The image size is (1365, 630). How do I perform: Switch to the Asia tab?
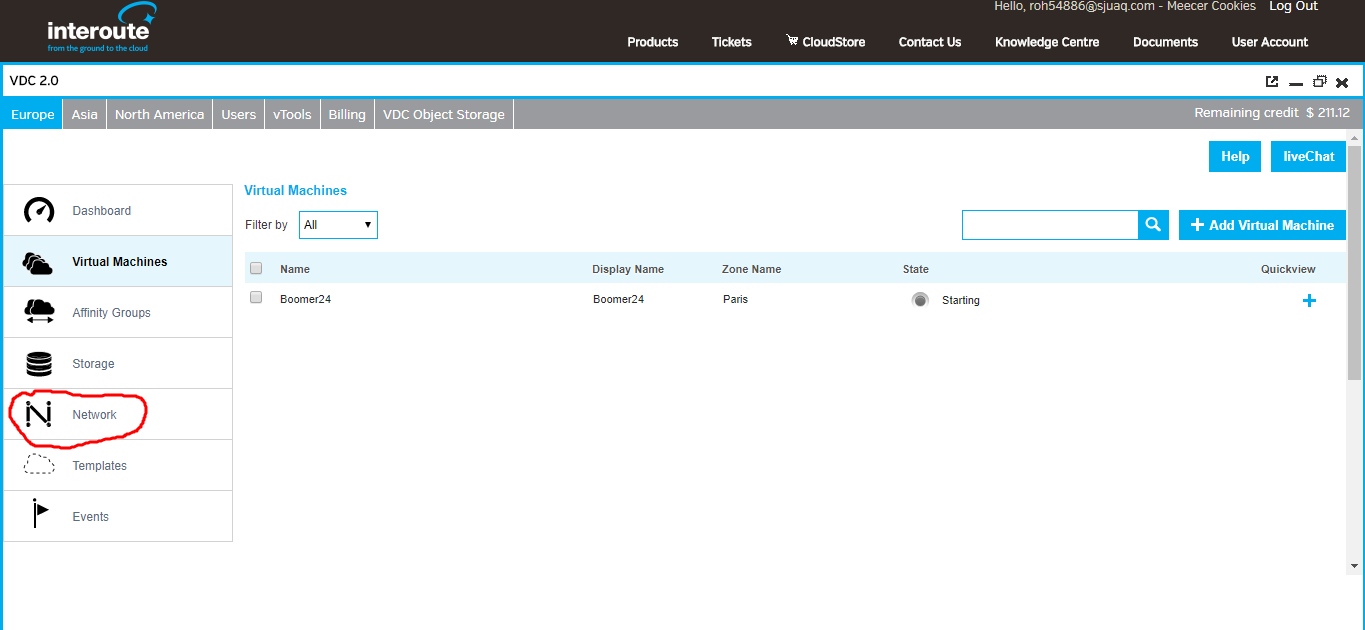point(85,114)
